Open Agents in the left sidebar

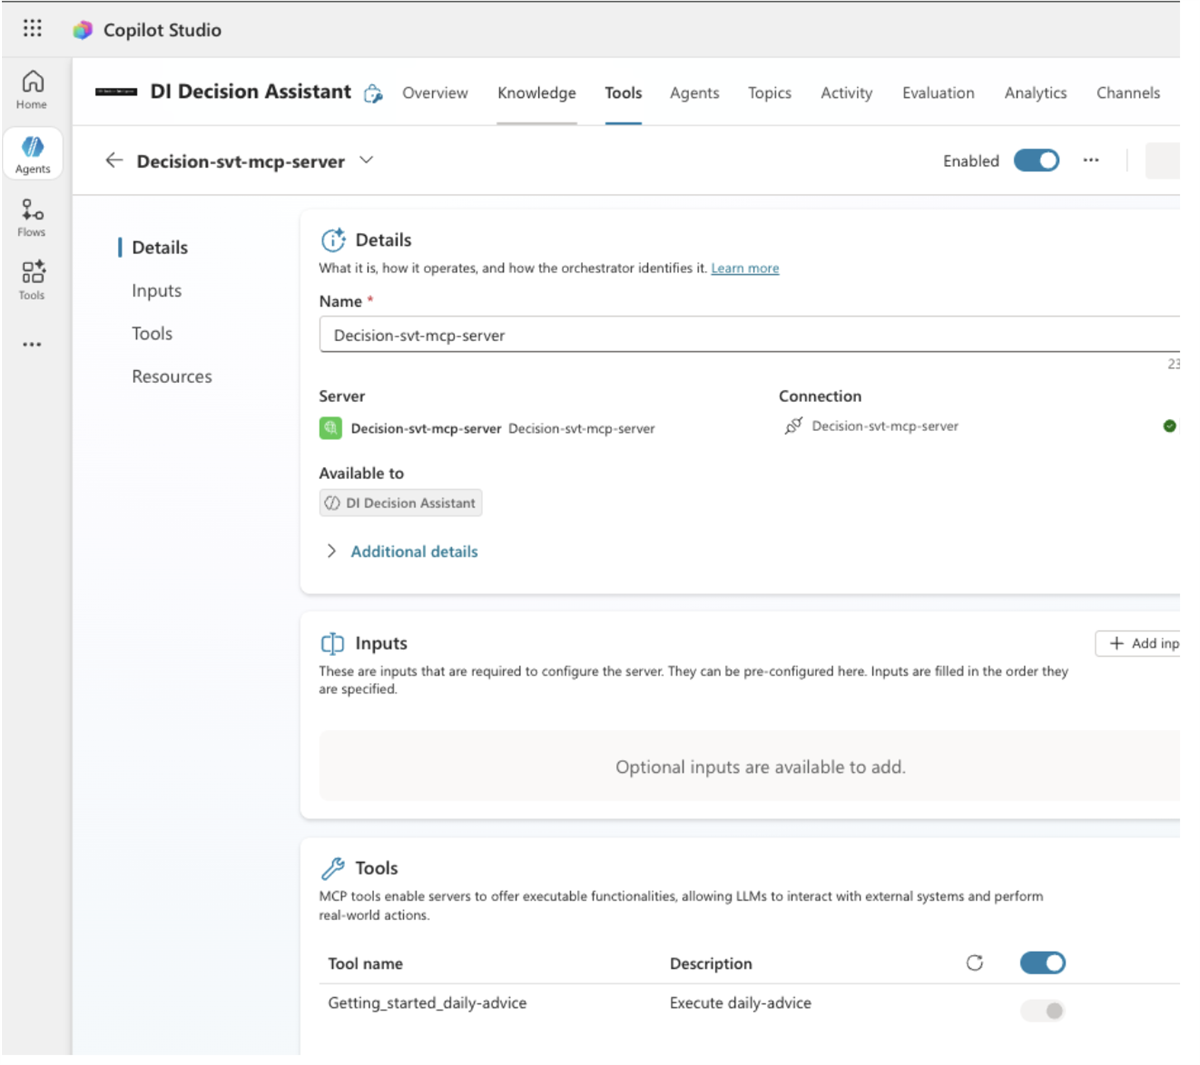(32, 154)
